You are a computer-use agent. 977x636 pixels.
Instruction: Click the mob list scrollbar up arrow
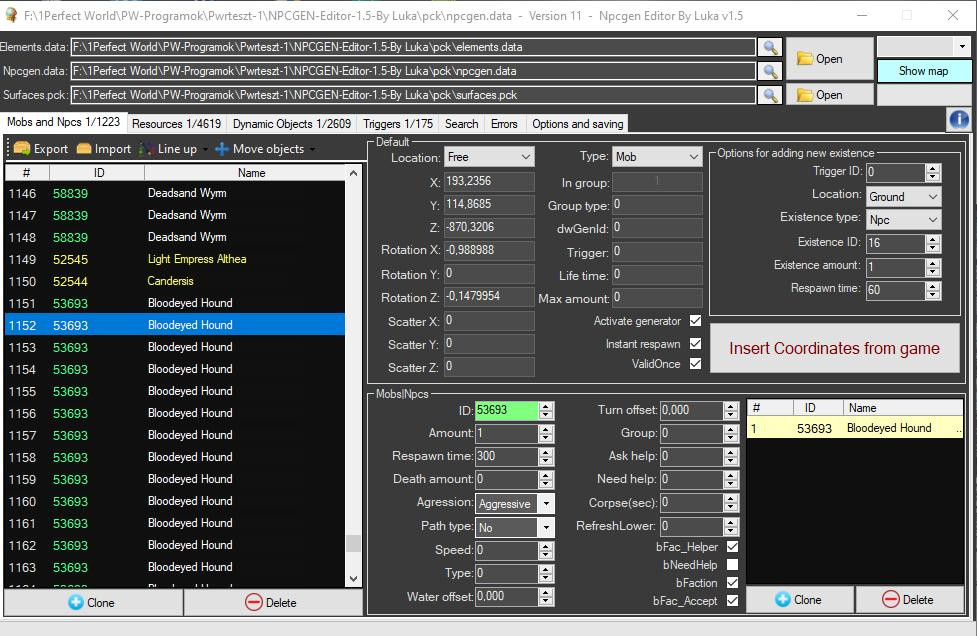coord(353,173)
